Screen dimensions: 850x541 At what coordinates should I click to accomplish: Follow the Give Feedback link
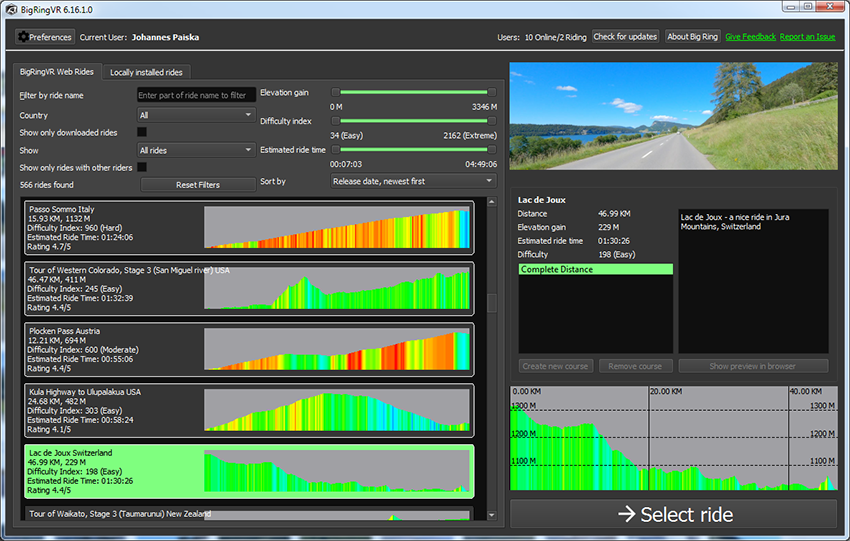coord(750,37)
